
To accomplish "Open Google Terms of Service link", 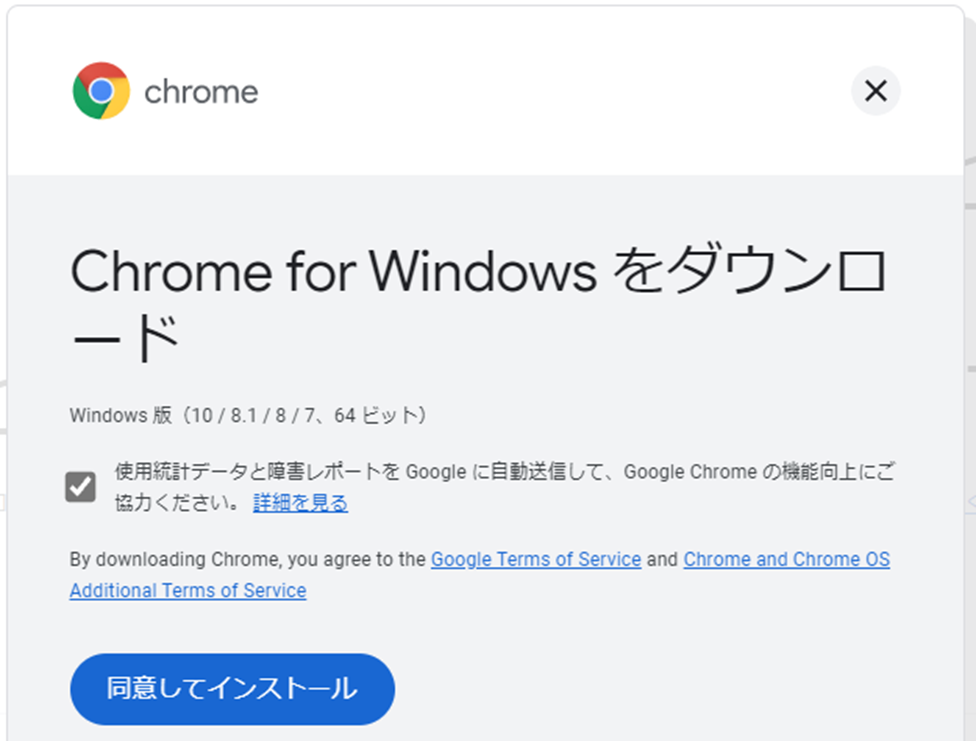I will [535, 559].
